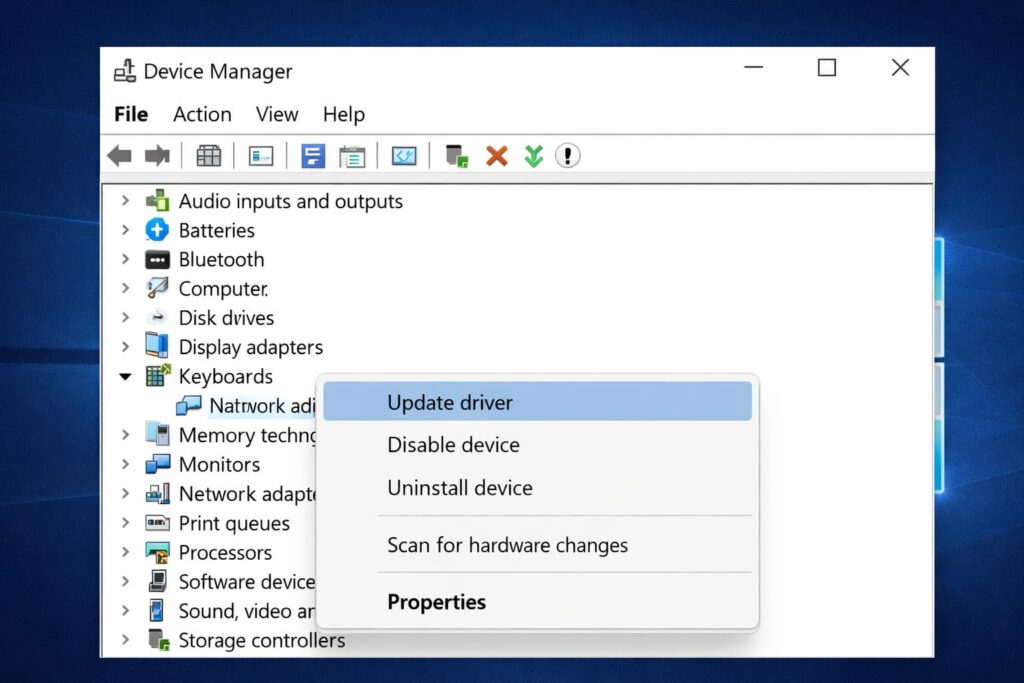Open Properties from the context menu
The height and width of the screenshot is (683, 1024).
[436, 602]
